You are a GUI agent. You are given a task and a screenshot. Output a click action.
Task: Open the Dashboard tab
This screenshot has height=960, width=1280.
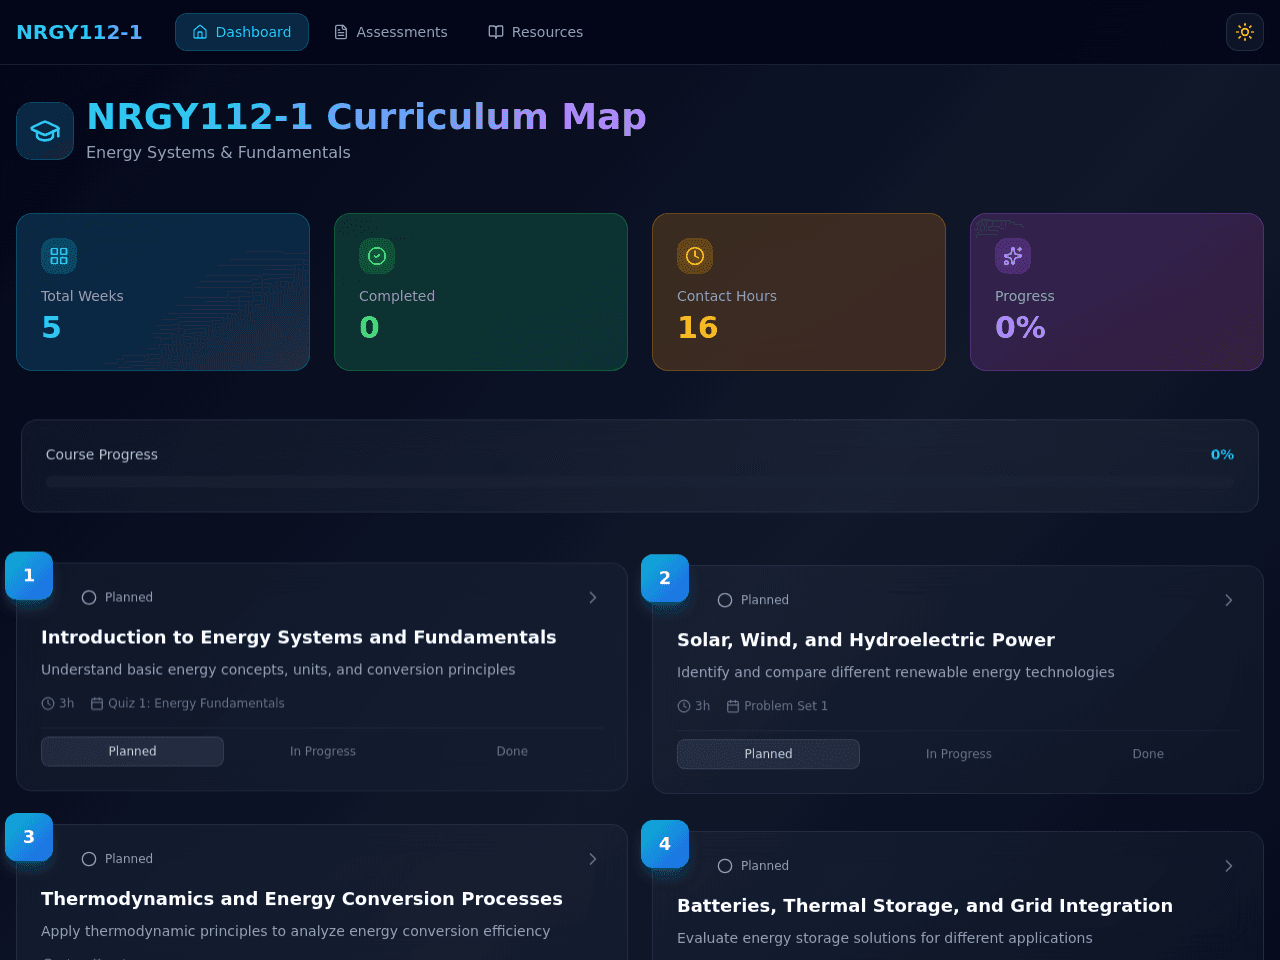242,32
